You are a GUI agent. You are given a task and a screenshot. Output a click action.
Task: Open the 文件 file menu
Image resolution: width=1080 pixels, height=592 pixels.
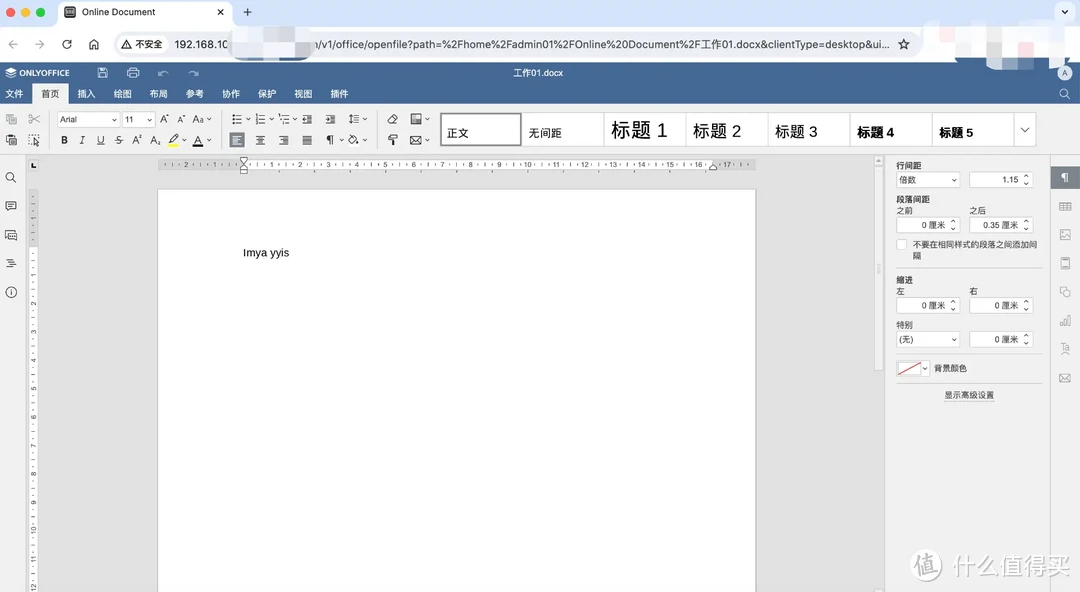pyautogui.click(x=14, y=94)
